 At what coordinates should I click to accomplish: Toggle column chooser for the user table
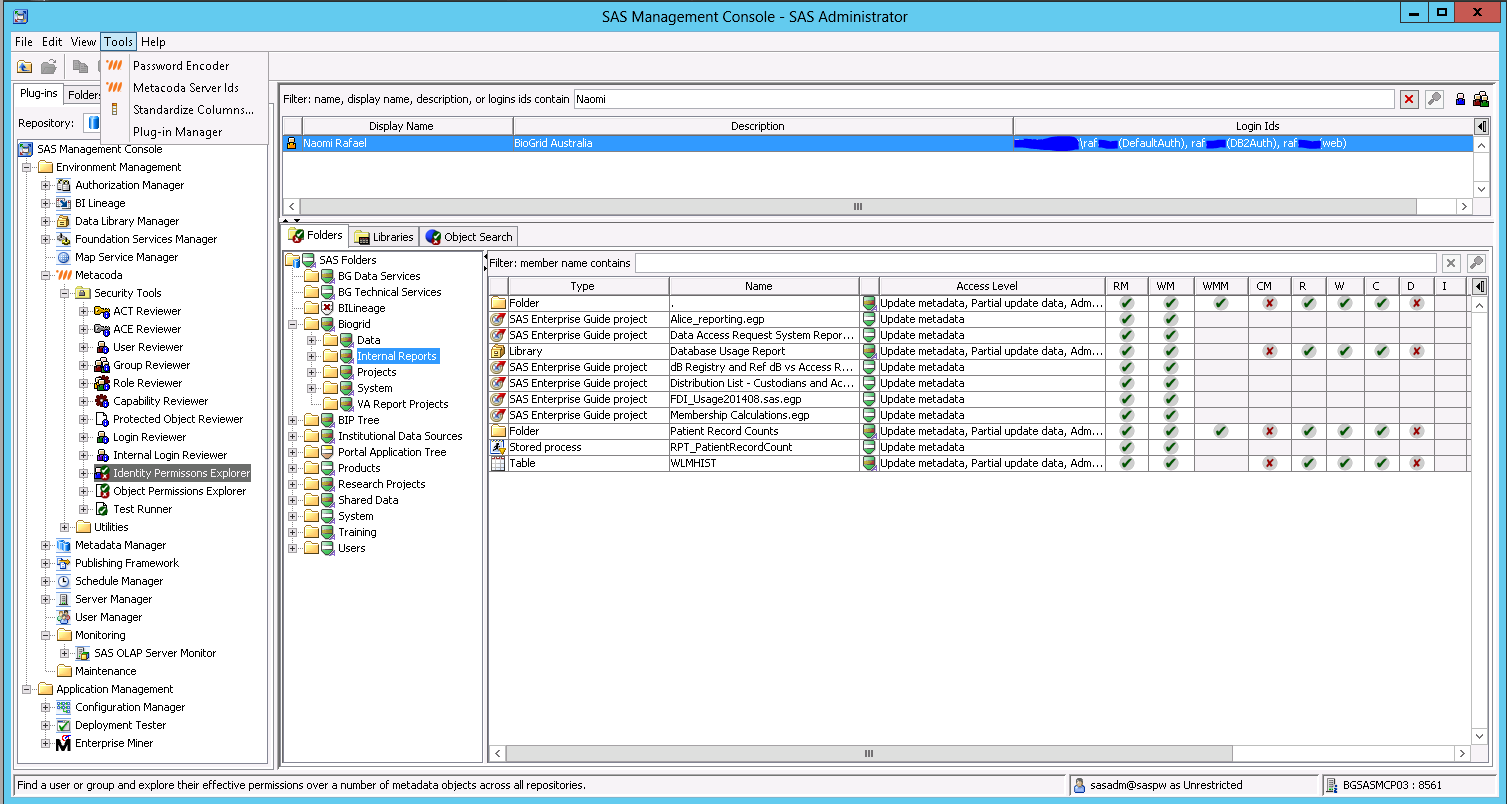click(1481, 126)
